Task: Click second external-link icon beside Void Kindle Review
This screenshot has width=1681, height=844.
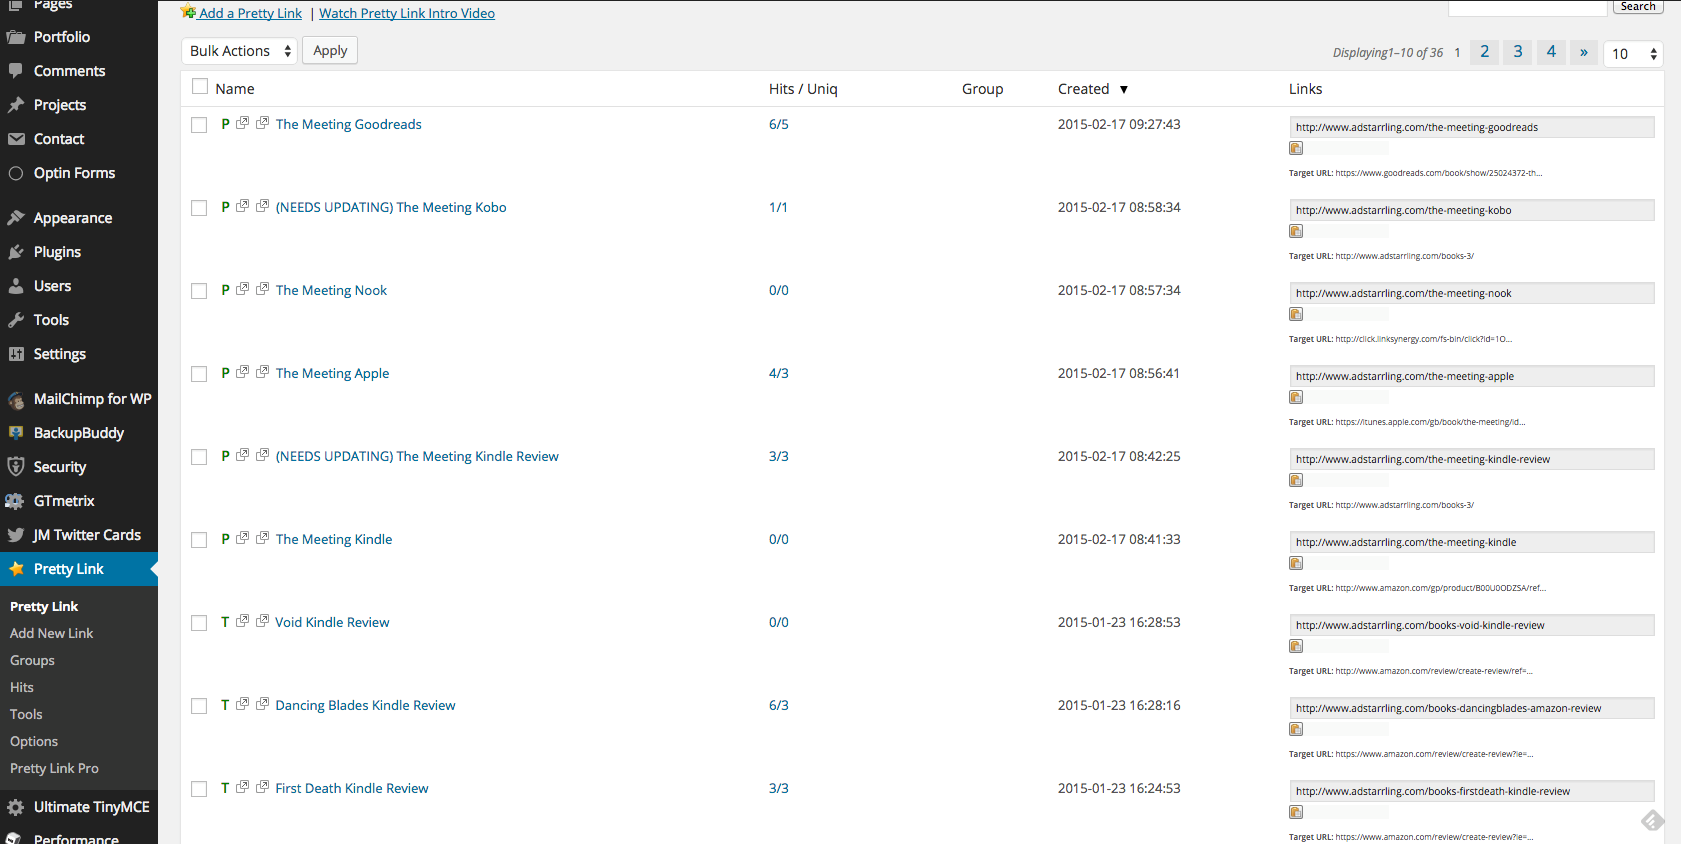Action: pyautogui.click(x=262, y=621)
